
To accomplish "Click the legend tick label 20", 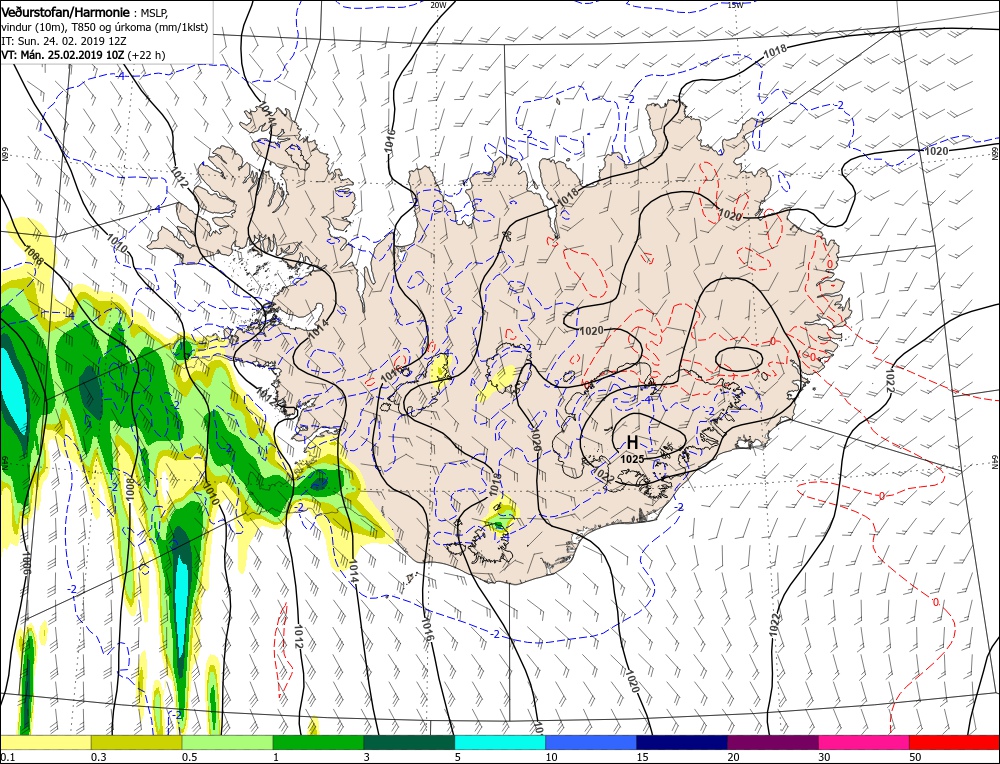I will 734,757.
